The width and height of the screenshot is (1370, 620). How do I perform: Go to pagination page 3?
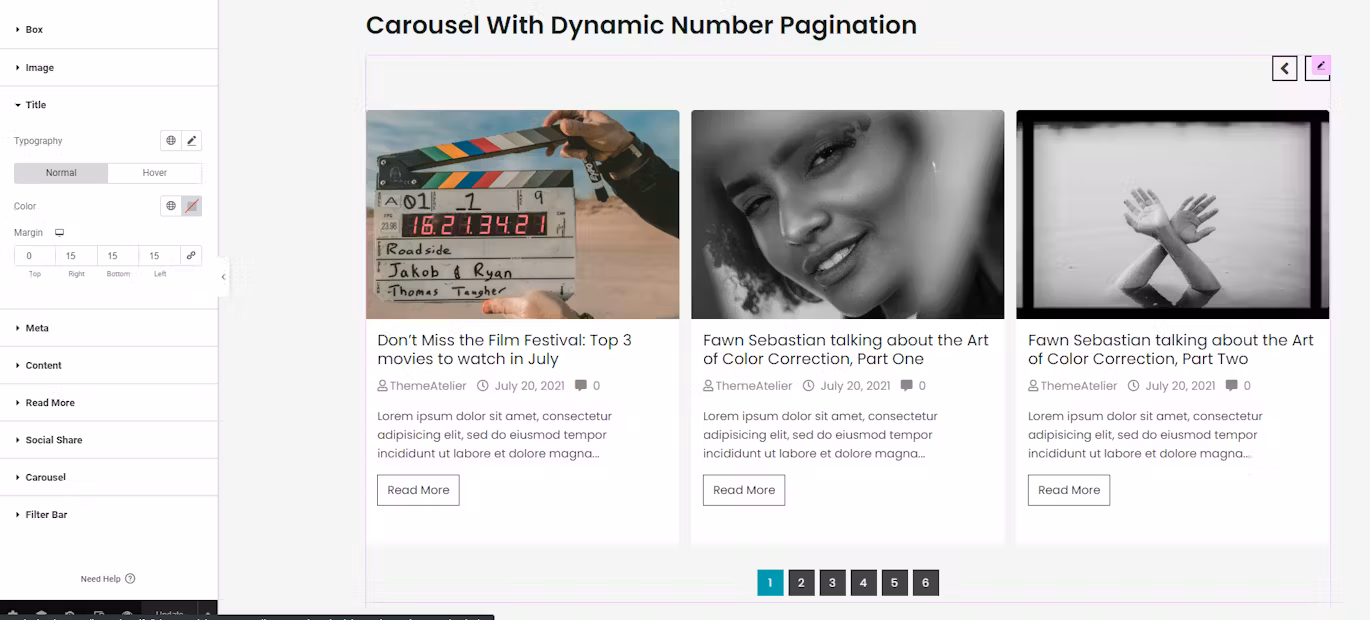click(832, 583)
